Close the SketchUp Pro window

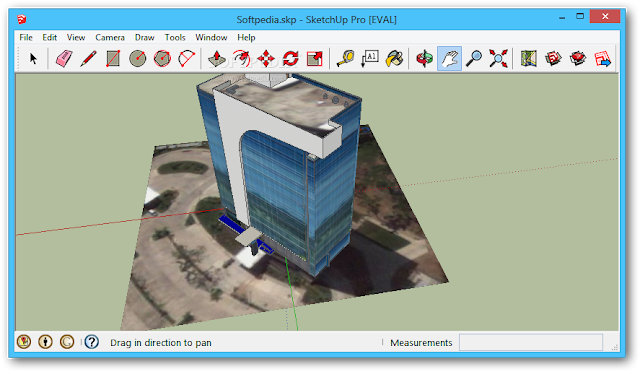coord(605,16)
